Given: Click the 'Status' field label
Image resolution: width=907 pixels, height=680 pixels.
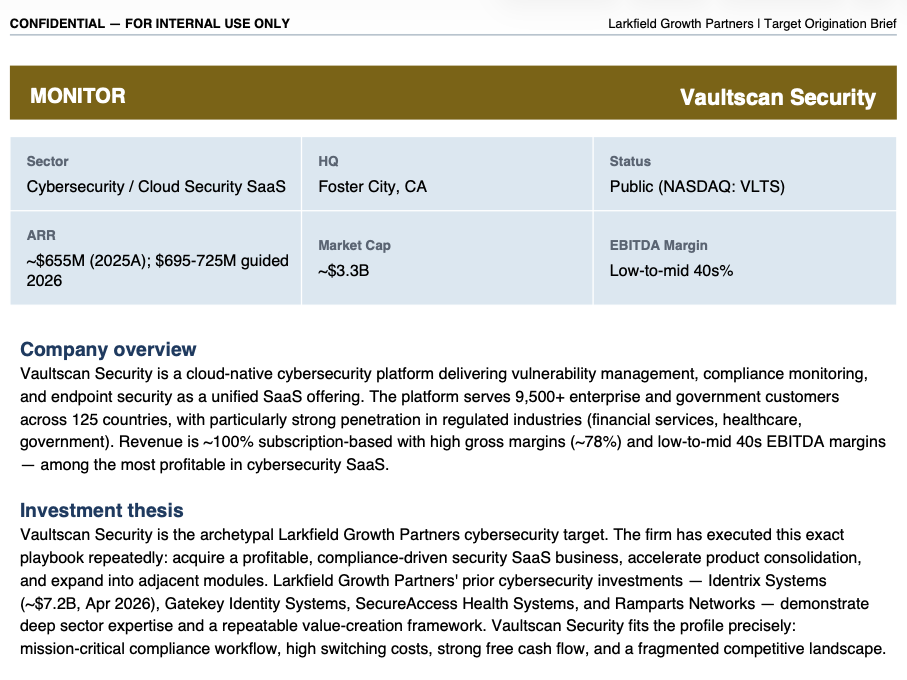Looking at the screenshot, I should coord(630,161).
